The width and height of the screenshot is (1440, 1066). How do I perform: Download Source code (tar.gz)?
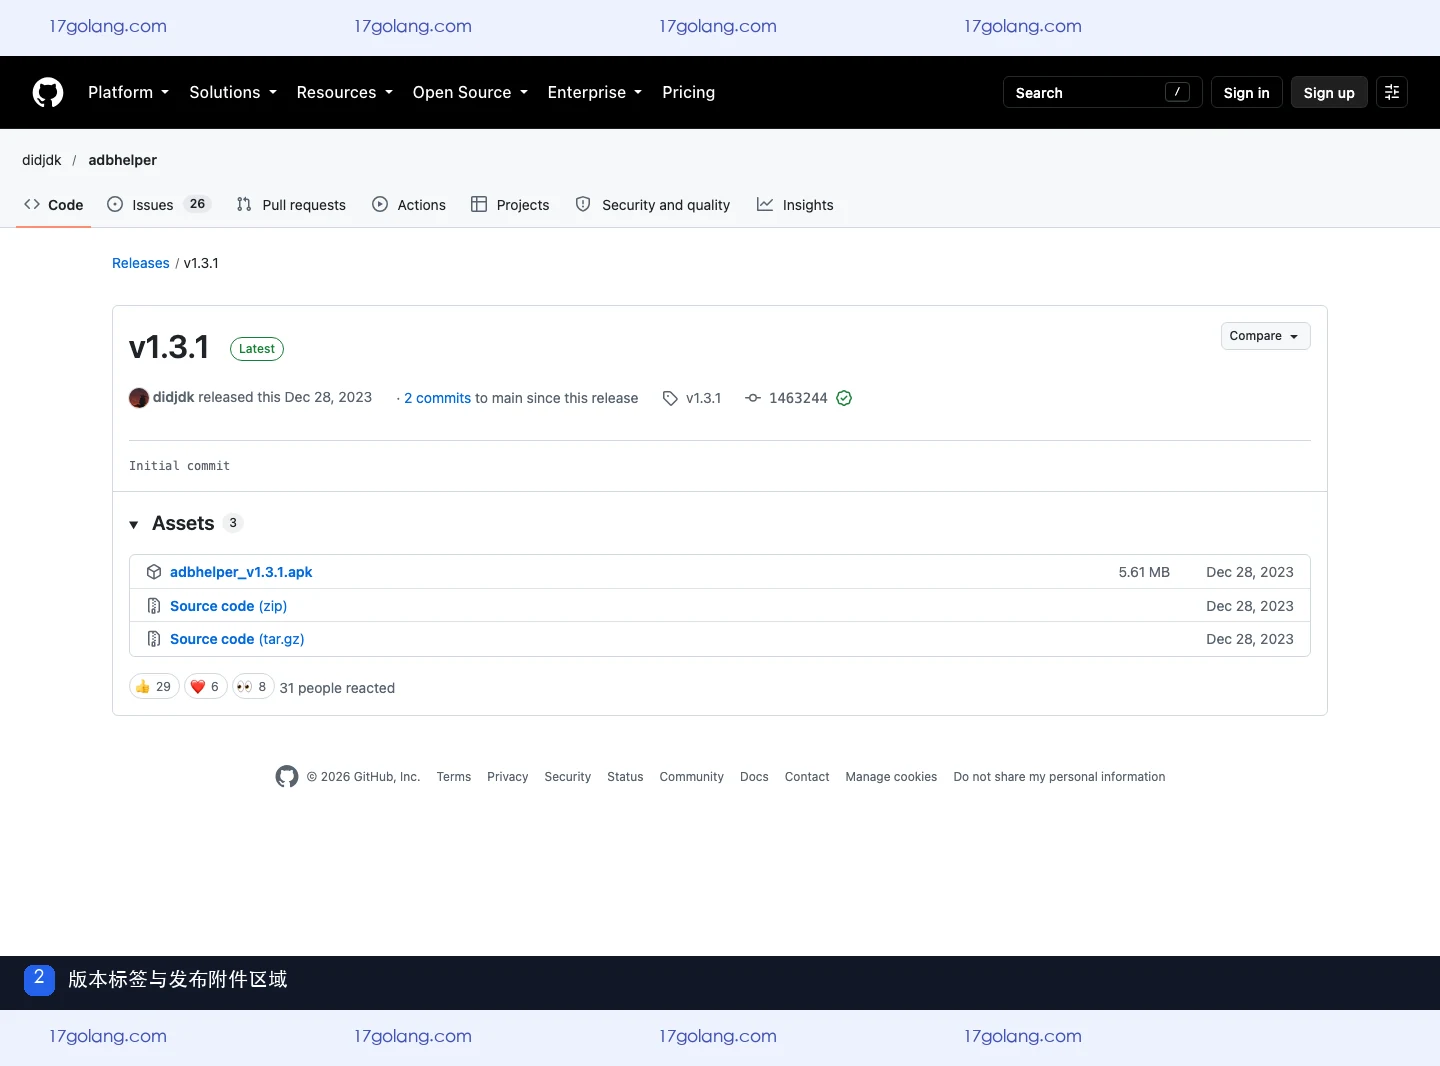237,639
